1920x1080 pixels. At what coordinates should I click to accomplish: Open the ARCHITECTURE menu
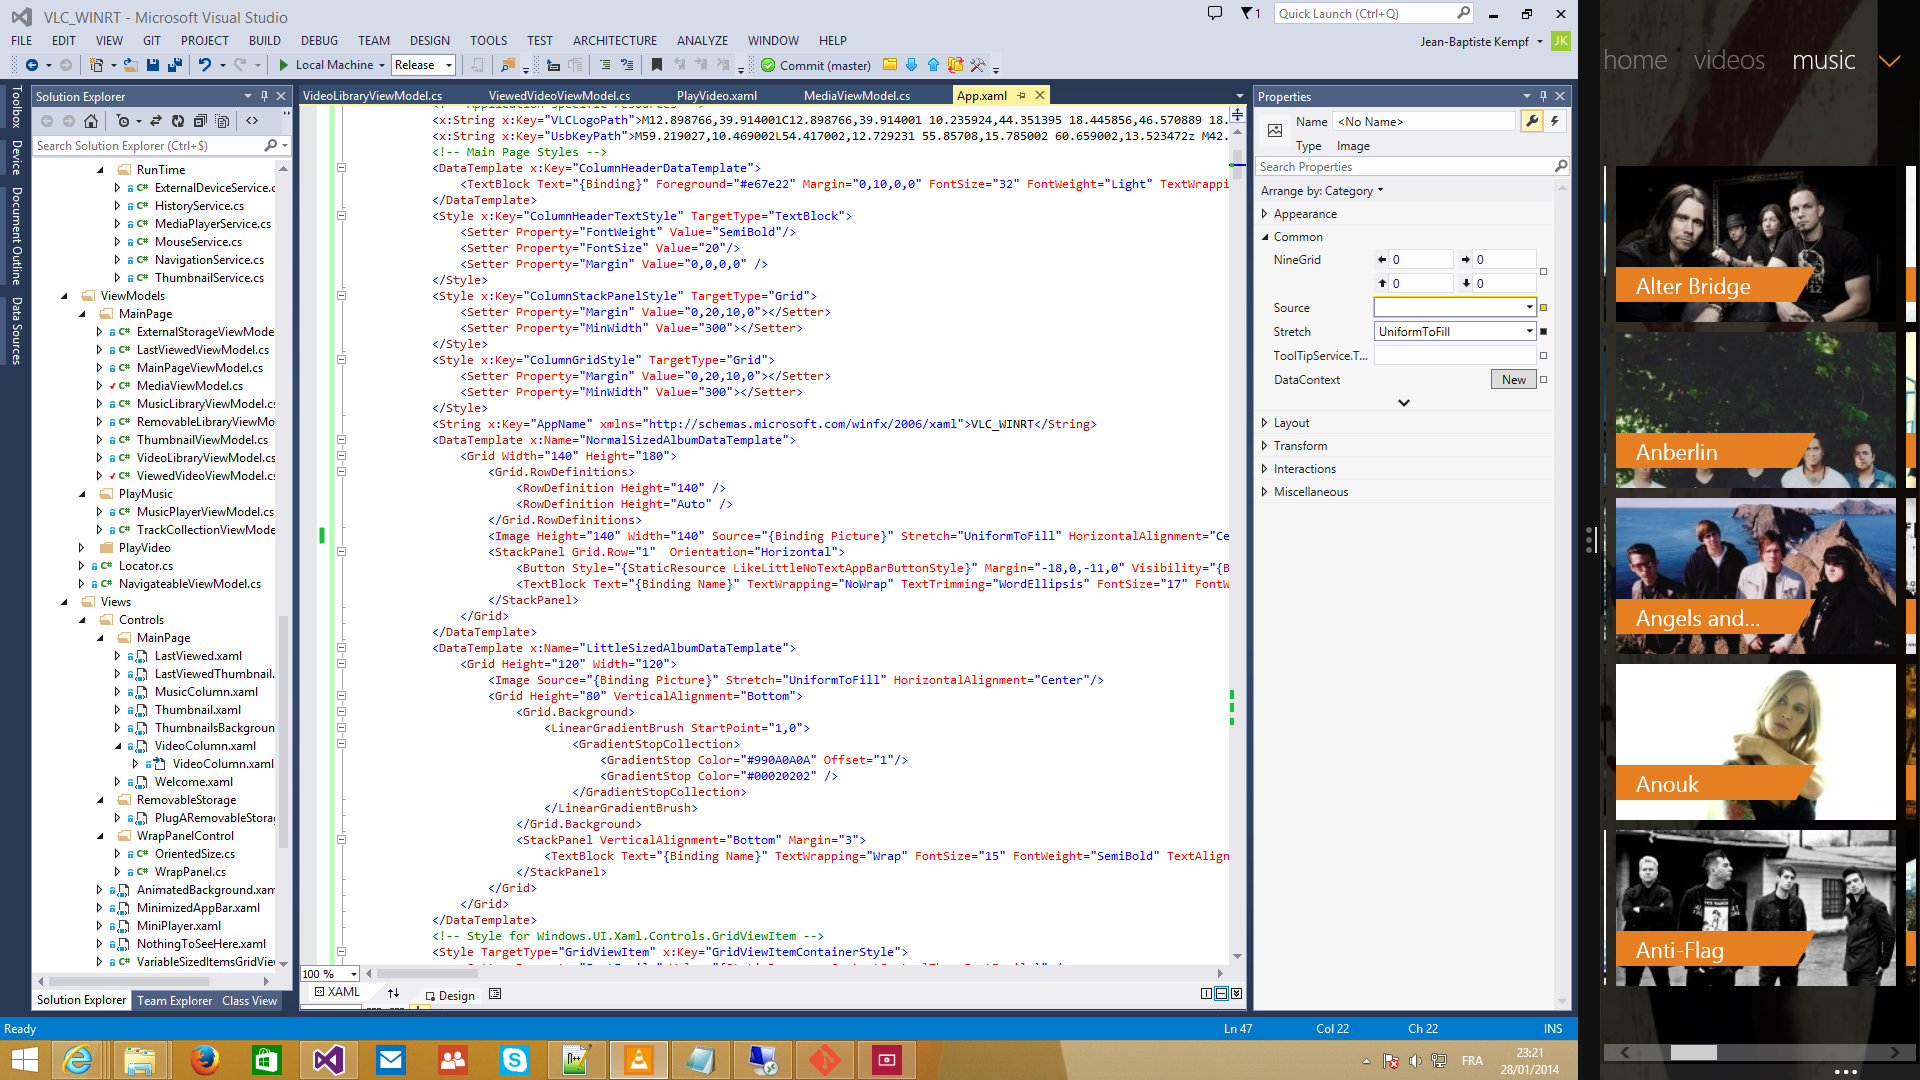pos(614,41)
